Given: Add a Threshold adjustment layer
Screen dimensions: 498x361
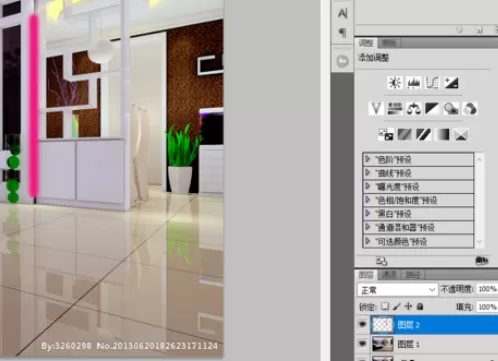Looking at the screenshot, I should 423,135.
